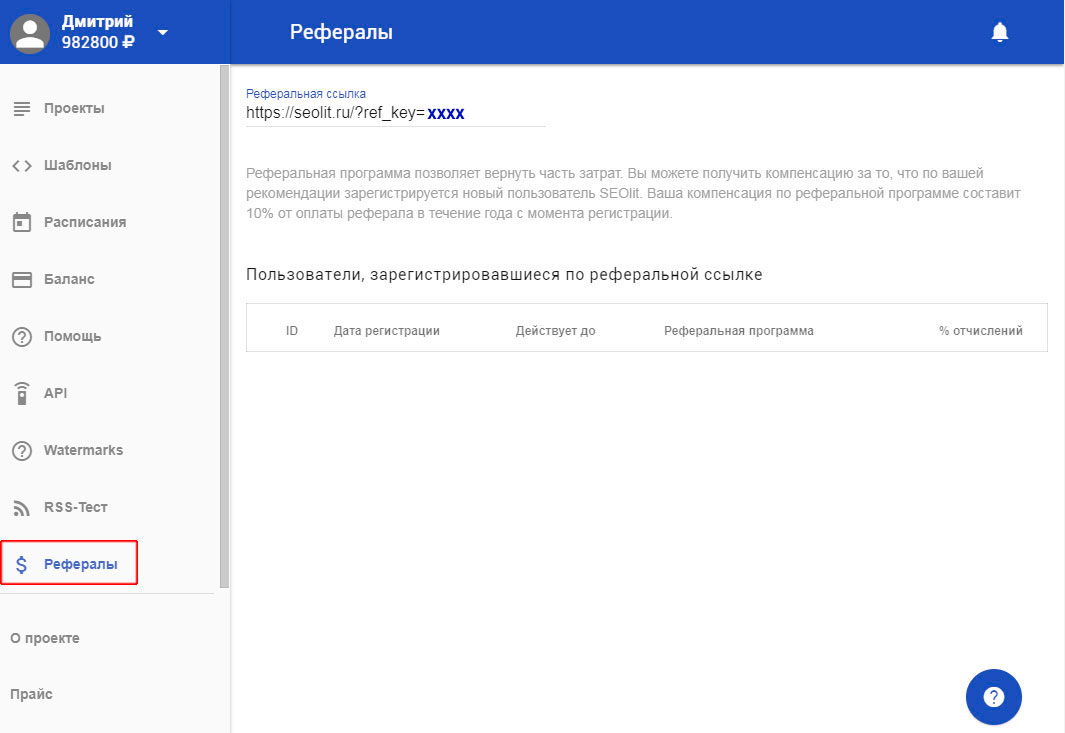Image resolution: width=1065 pixels, height=733 pixels.
Task: Click the Баланс credit card icon
Action: tap(22, 279)
